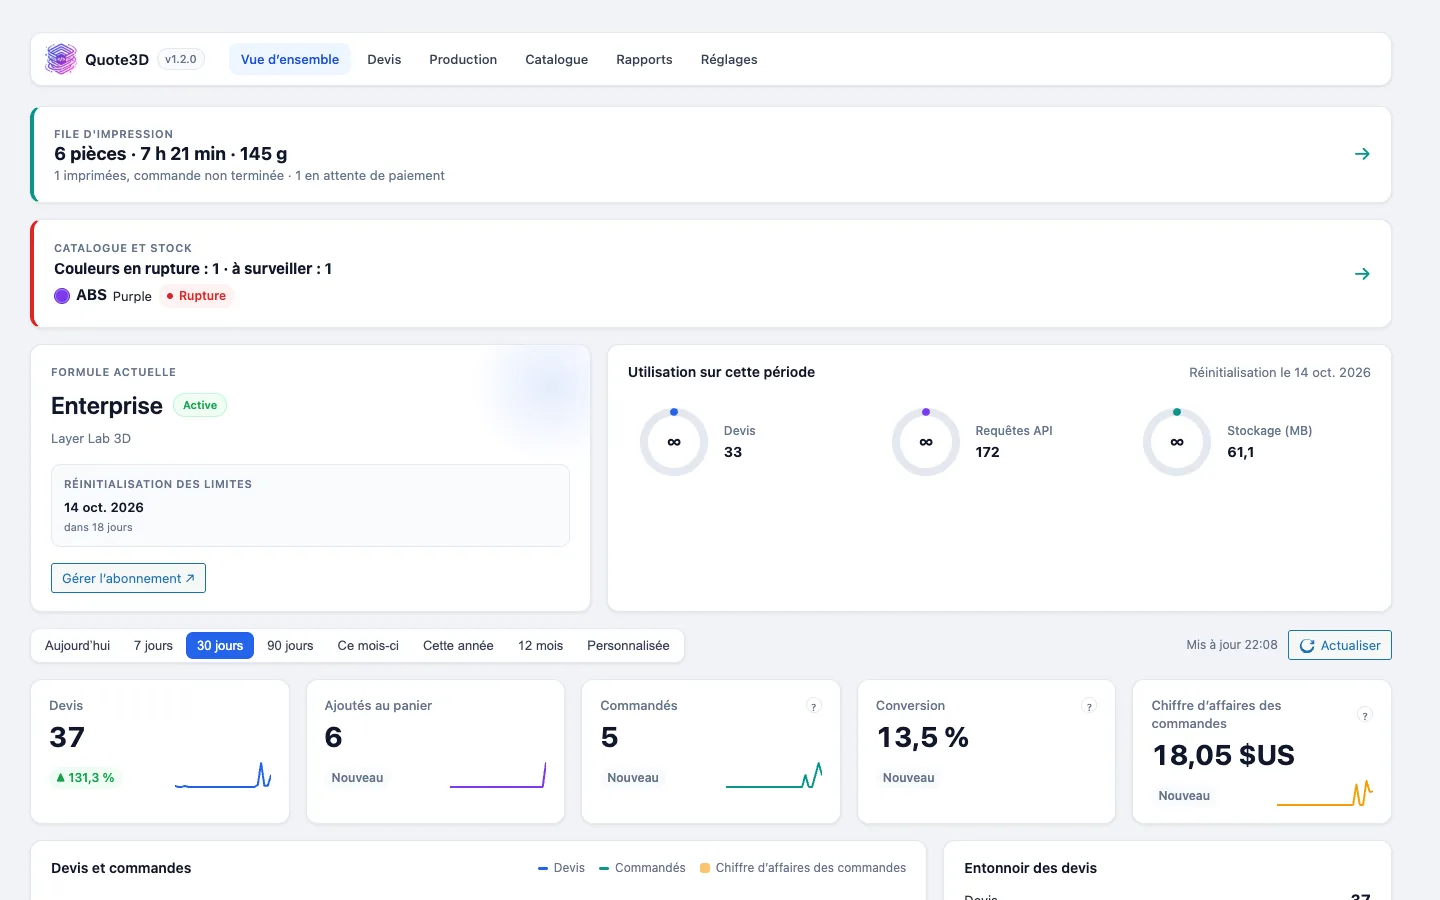Viewport: 1440px width, 900px height.
Task: Select the 7 jours period
Action: click(x=153, y=645)
